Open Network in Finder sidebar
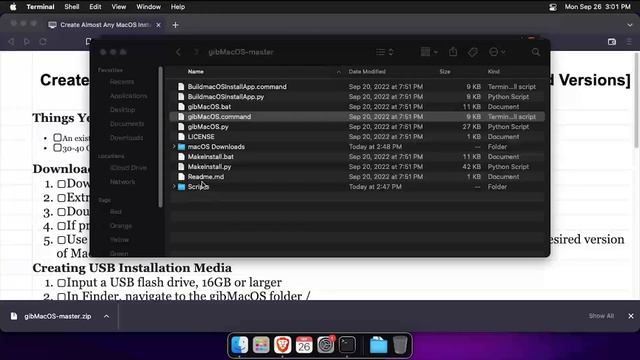 (122, 182)
